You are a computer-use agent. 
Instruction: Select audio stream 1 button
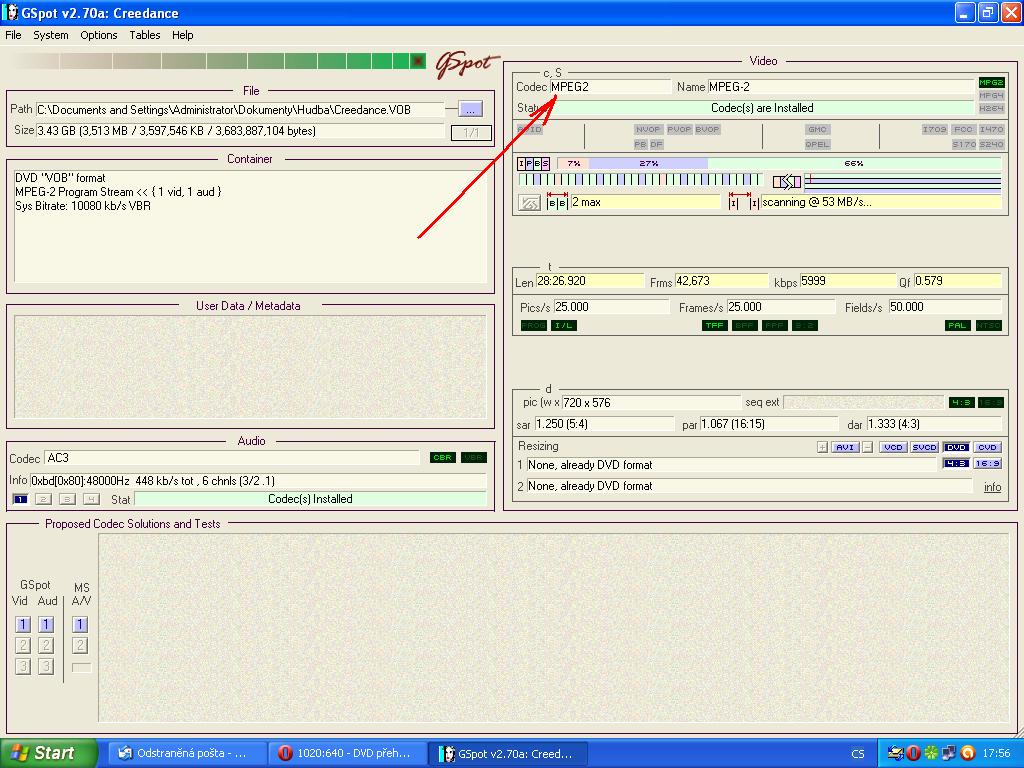(20, 500)
